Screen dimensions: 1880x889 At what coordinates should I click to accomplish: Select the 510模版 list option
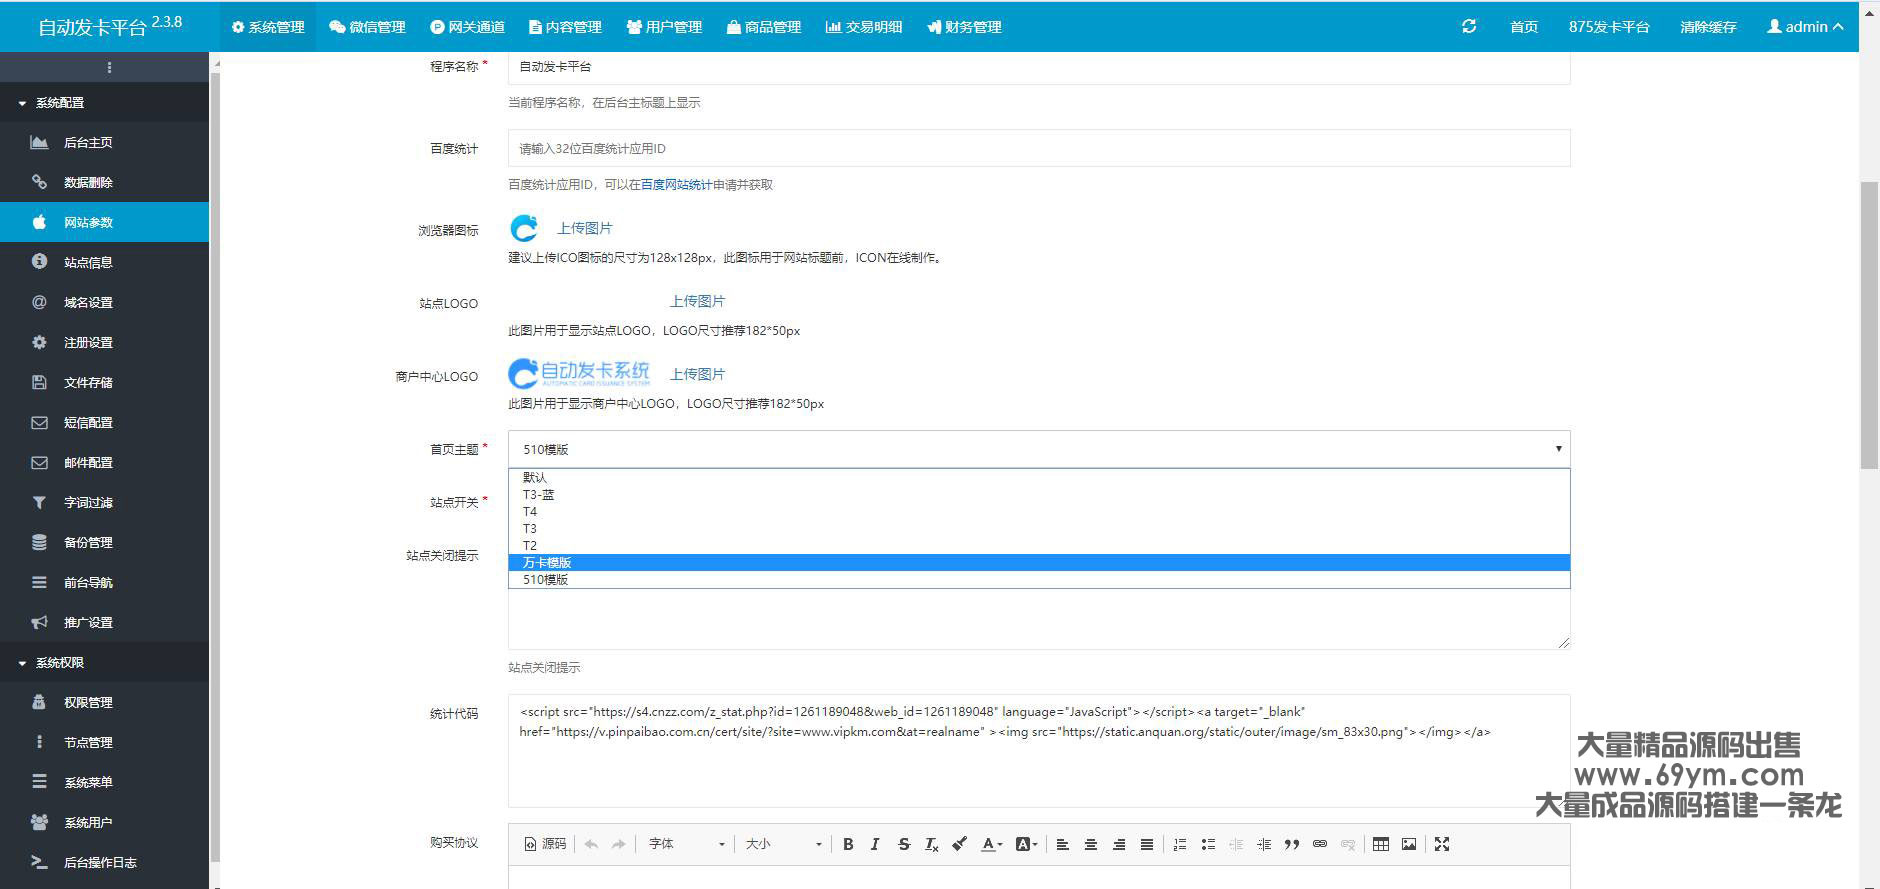pyautogui.click(x=1039, y=579)
